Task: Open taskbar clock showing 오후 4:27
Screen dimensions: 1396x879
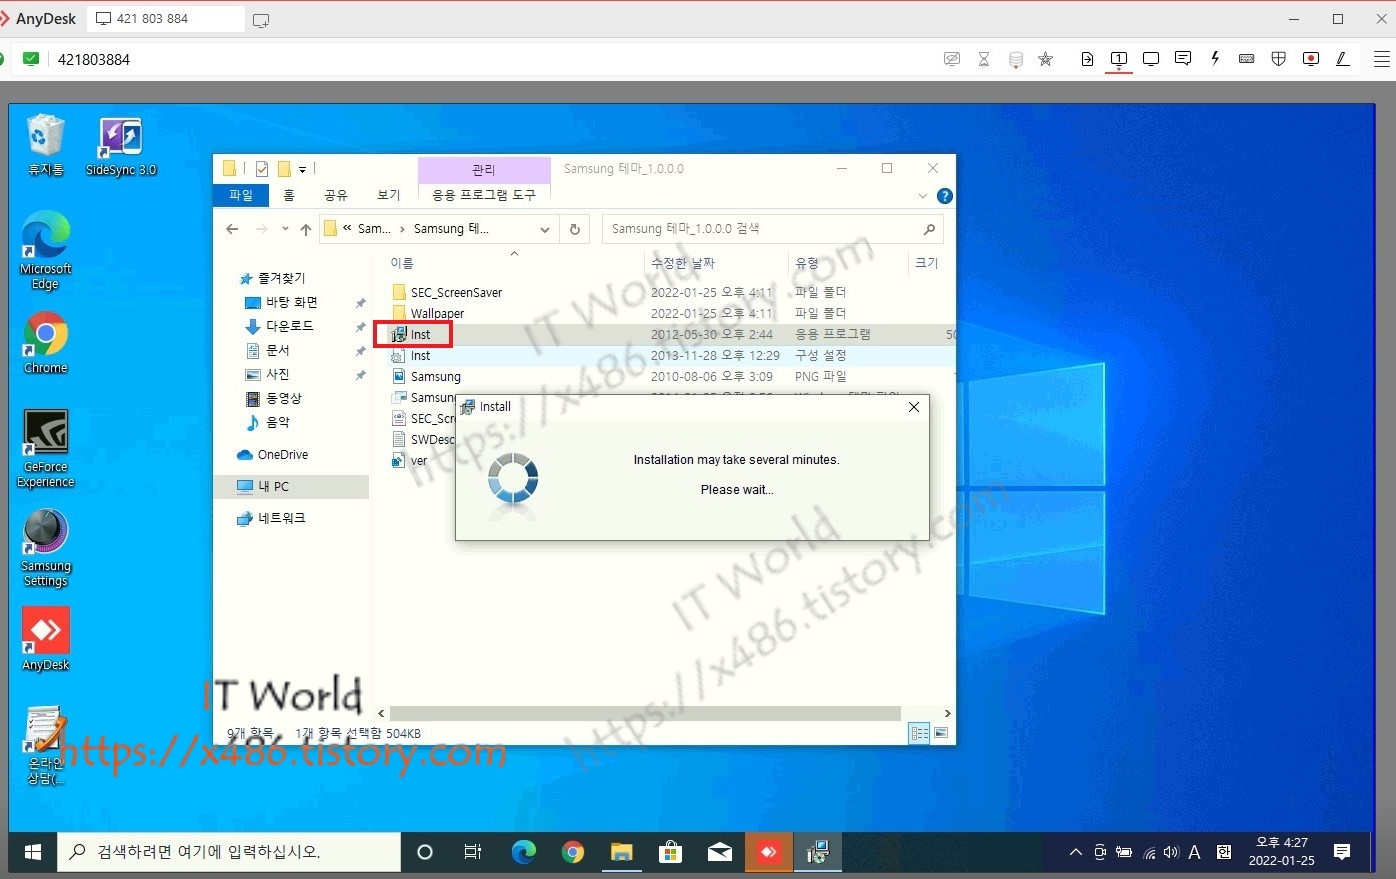Action: (1282, 852)
